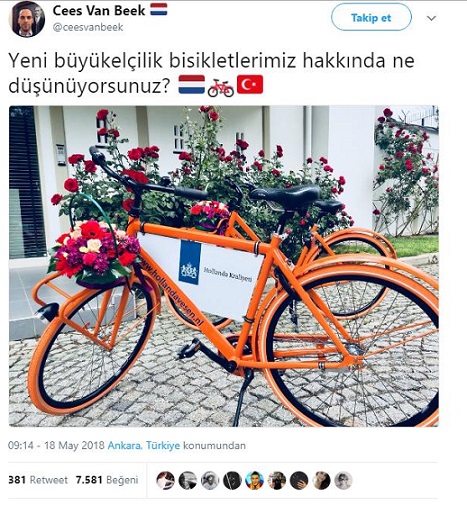View the 381 Retweet list
Viewport: 467px width, 505px height.
(38, 480)
